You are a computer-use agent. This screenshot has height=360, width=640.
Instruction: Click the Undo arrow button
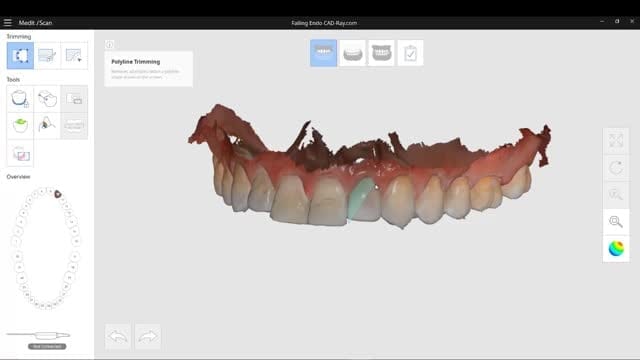[118, 336]
